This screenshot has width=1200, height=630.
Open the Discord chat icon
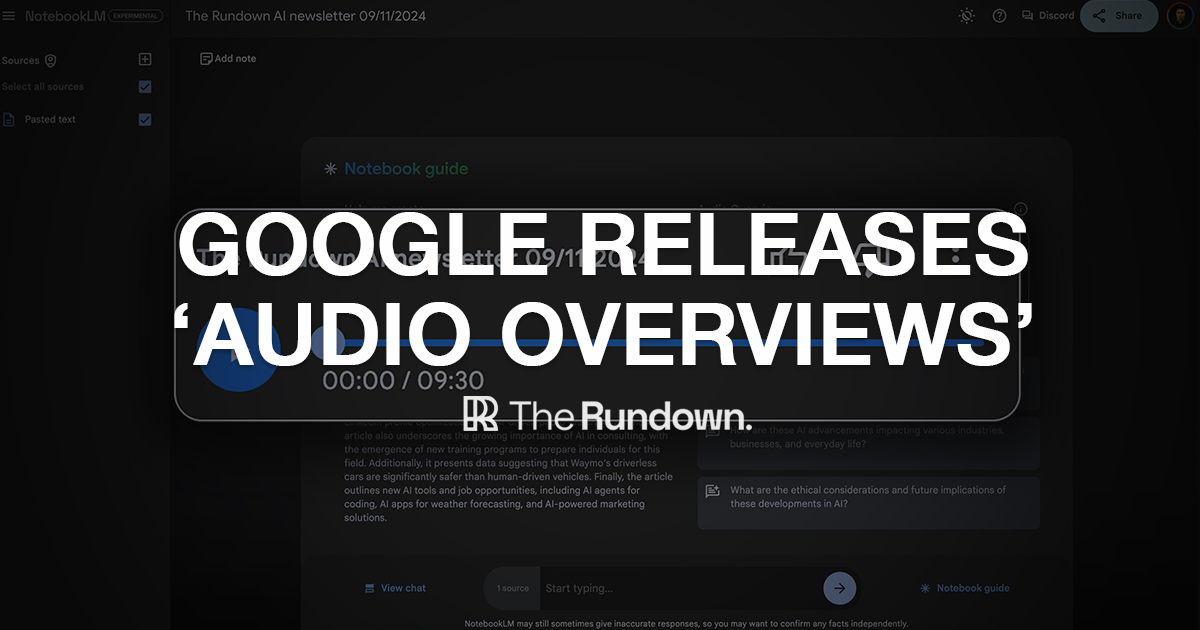1029,16
